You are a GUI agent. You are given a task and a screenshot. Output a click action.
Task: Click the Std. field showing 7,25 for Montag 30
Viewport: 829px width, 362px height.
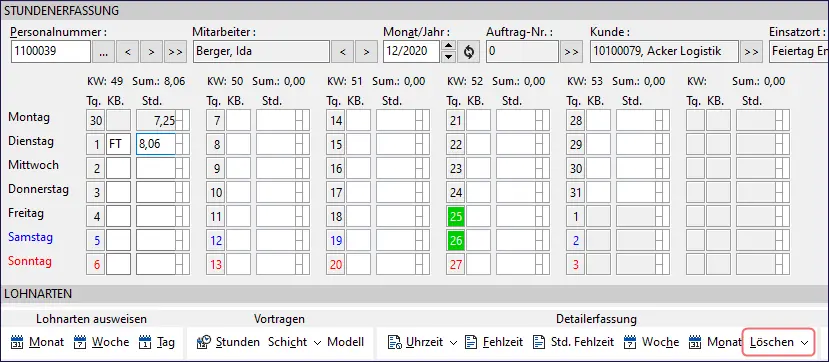156,120
